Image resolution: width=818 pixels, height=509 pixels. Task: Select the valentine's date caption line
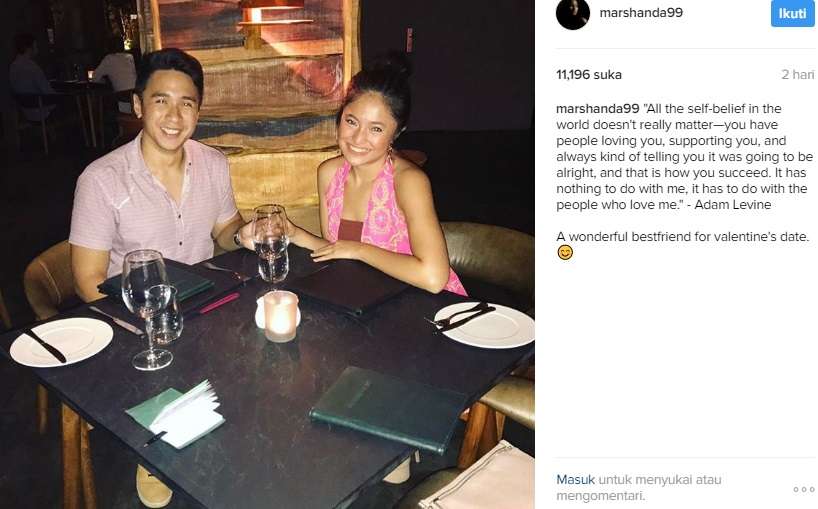682,237
